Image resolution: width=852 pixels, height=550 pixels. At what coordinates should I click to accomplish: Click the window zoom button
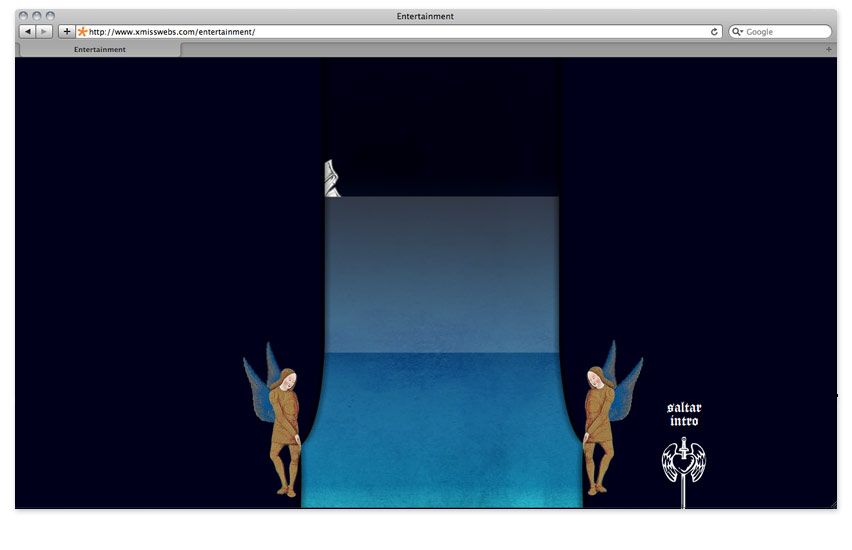50,16
